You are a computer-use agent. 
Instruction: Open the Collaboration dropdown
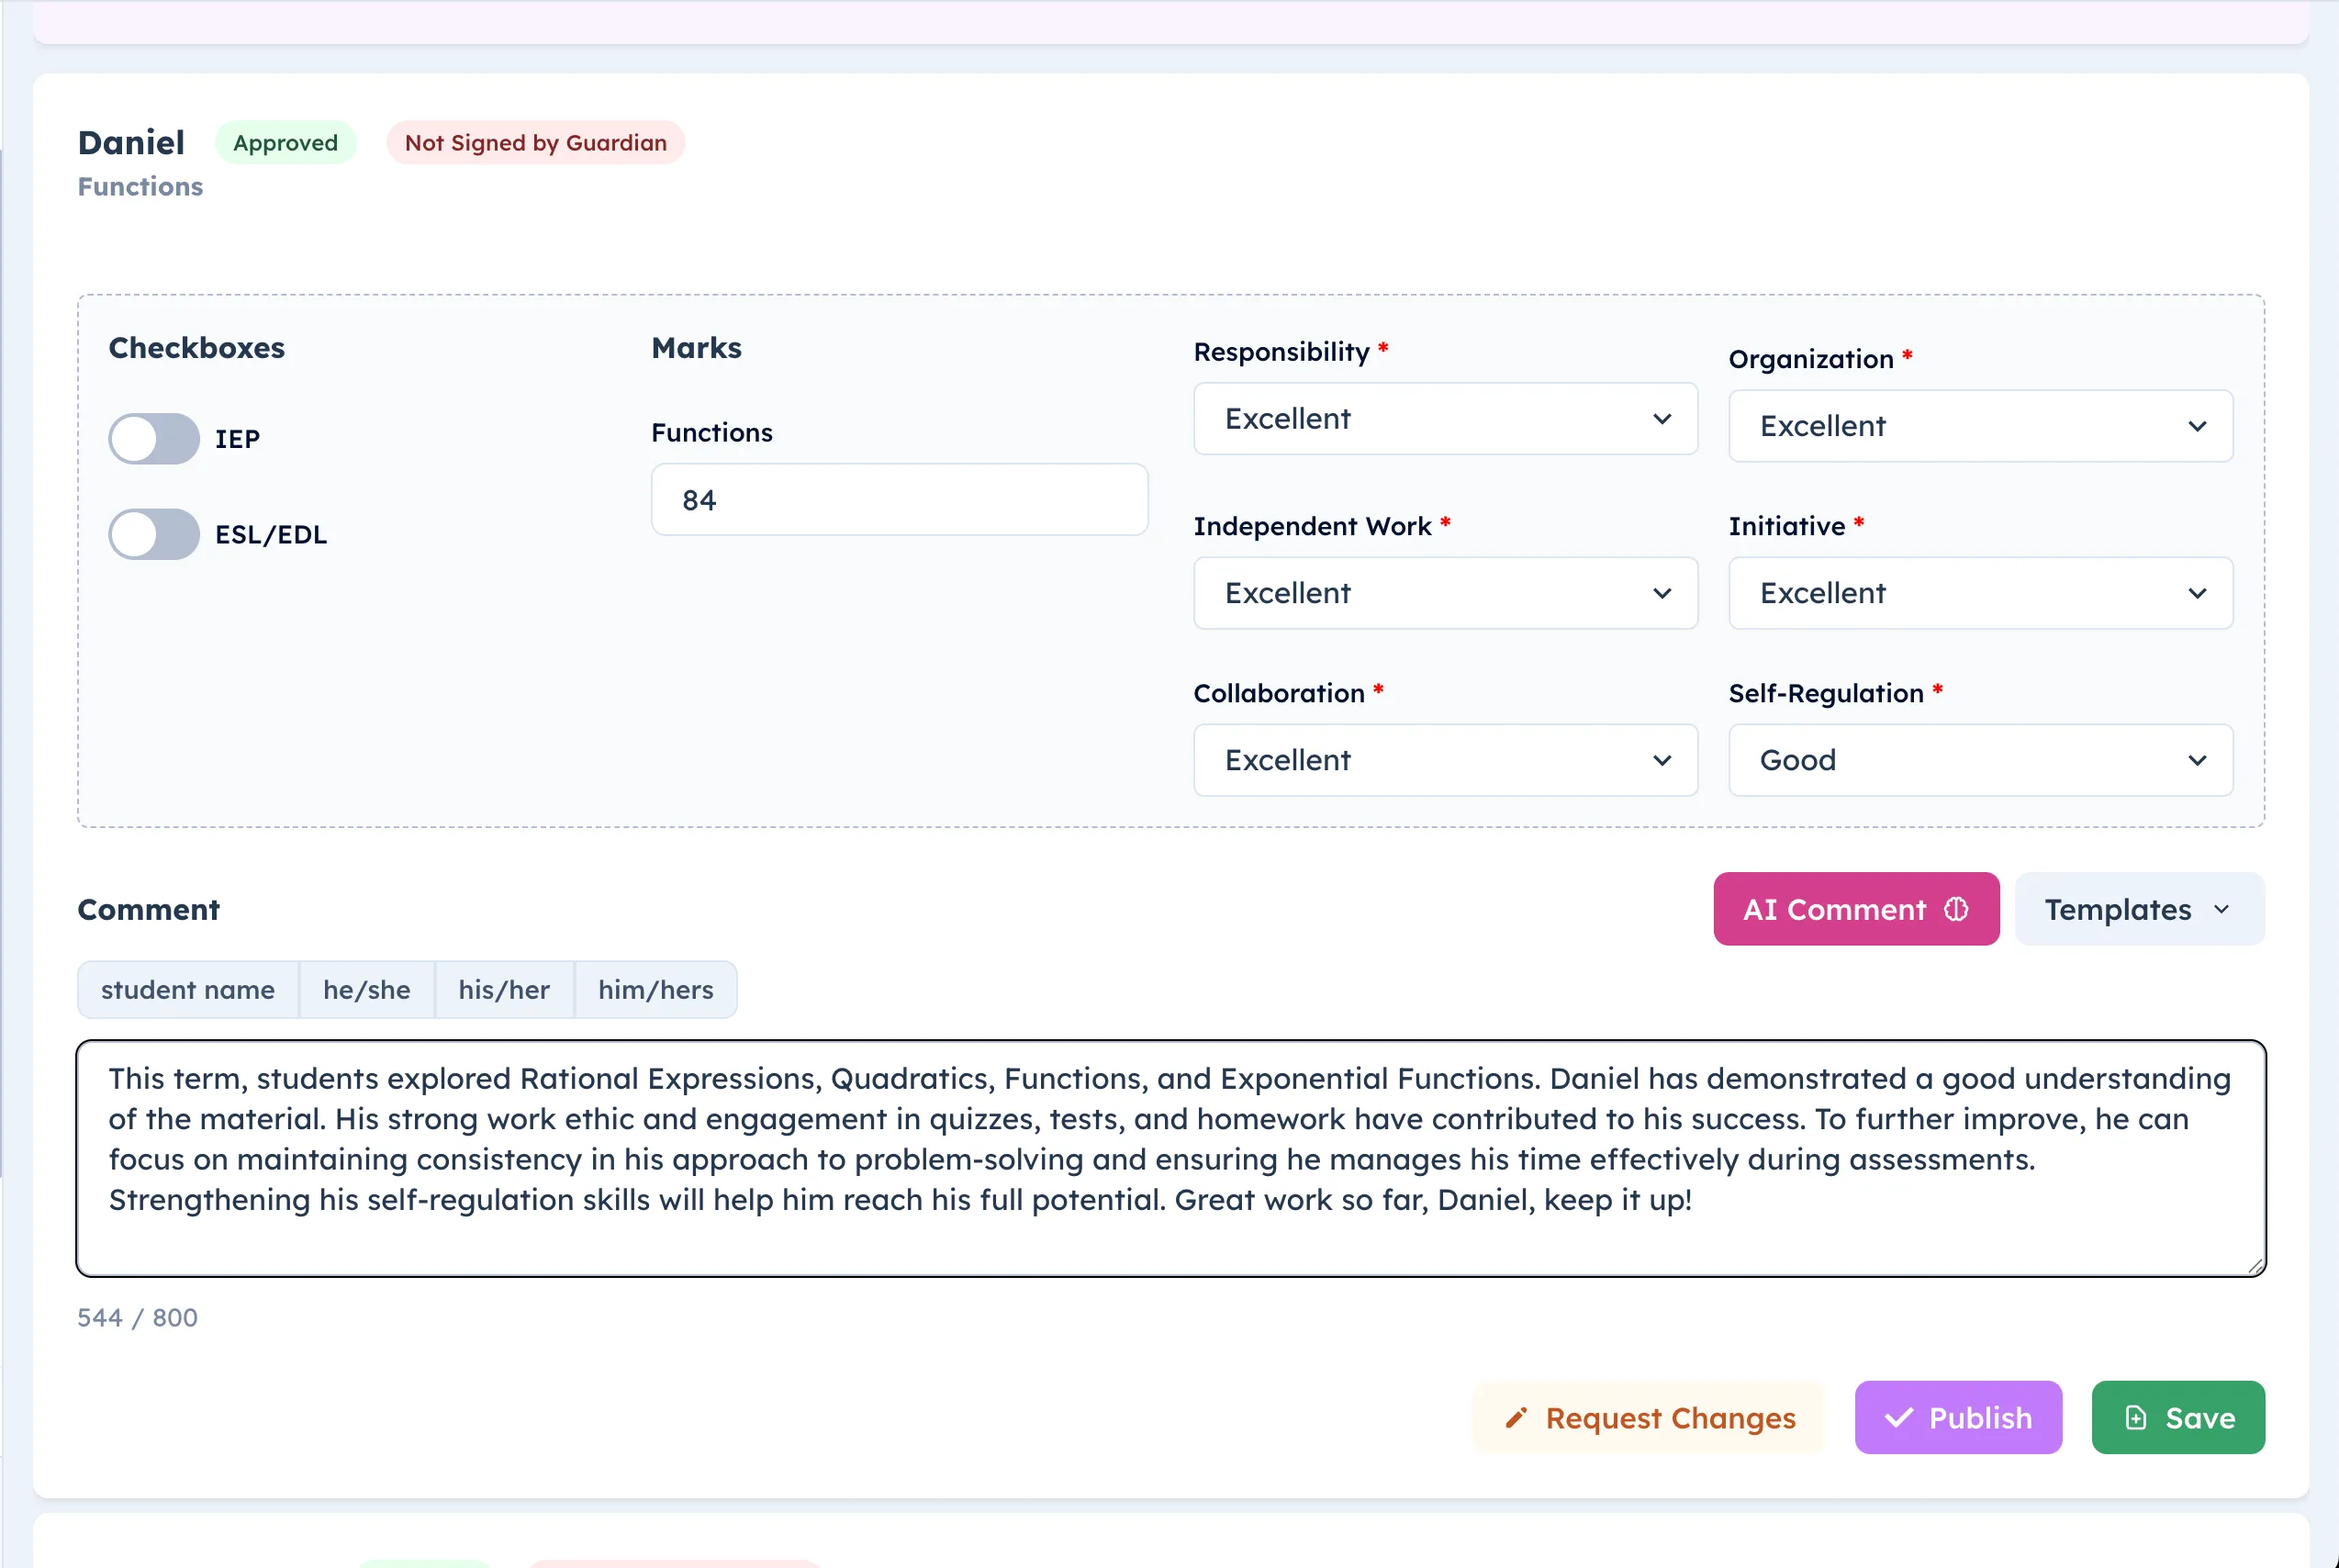coord(1445,760)
